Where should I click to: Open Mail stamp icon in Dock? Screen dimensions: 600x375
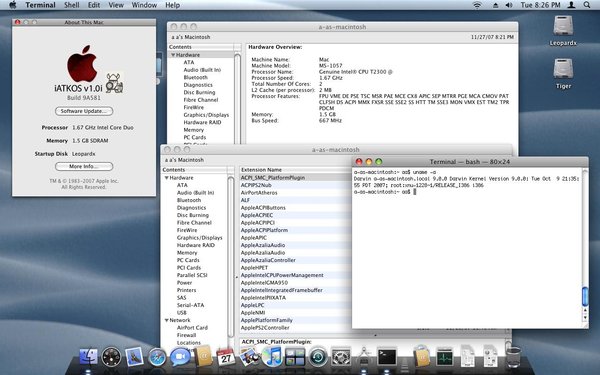[134, 357]
